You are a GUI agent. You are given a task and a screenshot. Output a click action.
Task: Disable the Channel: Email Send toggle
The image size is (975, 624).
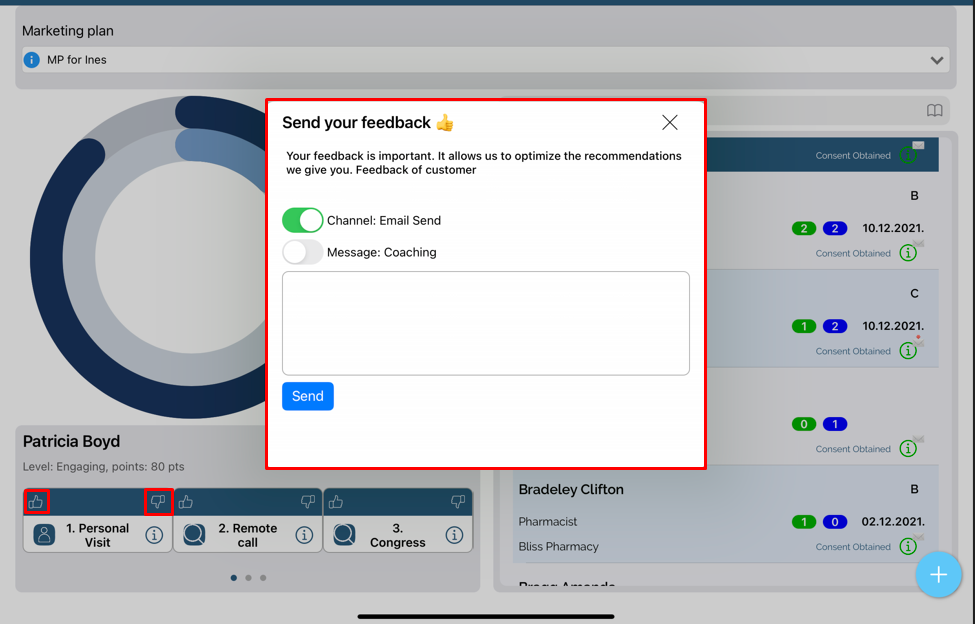coord(302,220)
